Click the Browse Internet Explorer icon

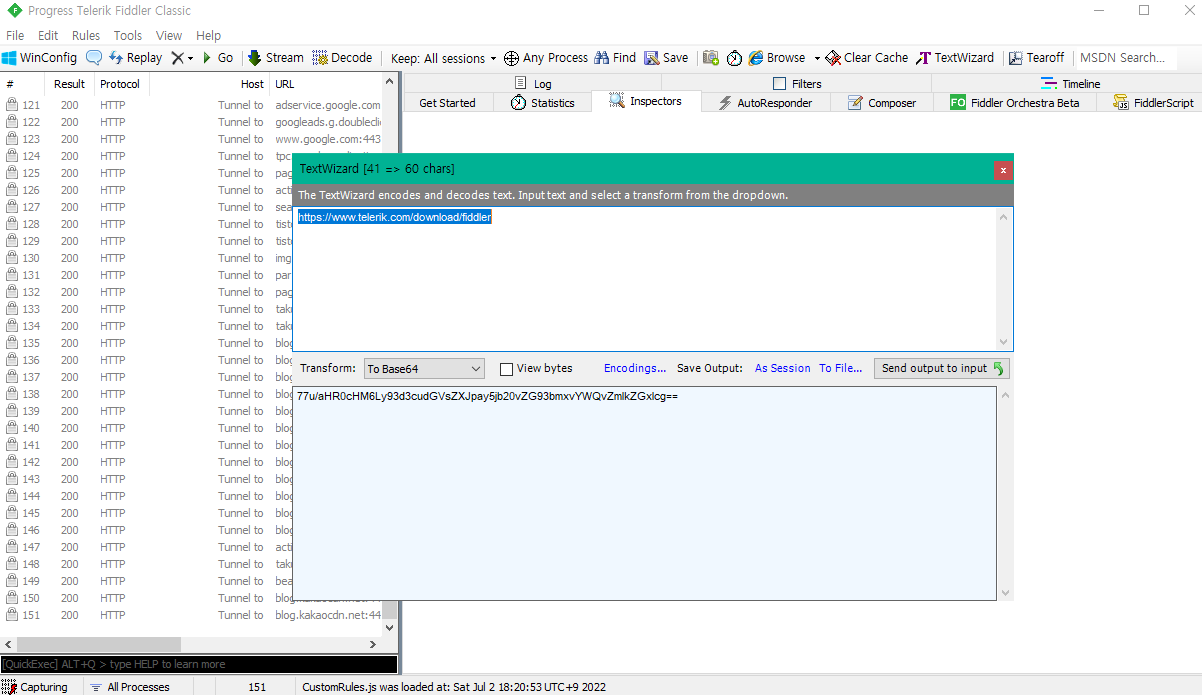pyautogui.click(x=756, y=58)
